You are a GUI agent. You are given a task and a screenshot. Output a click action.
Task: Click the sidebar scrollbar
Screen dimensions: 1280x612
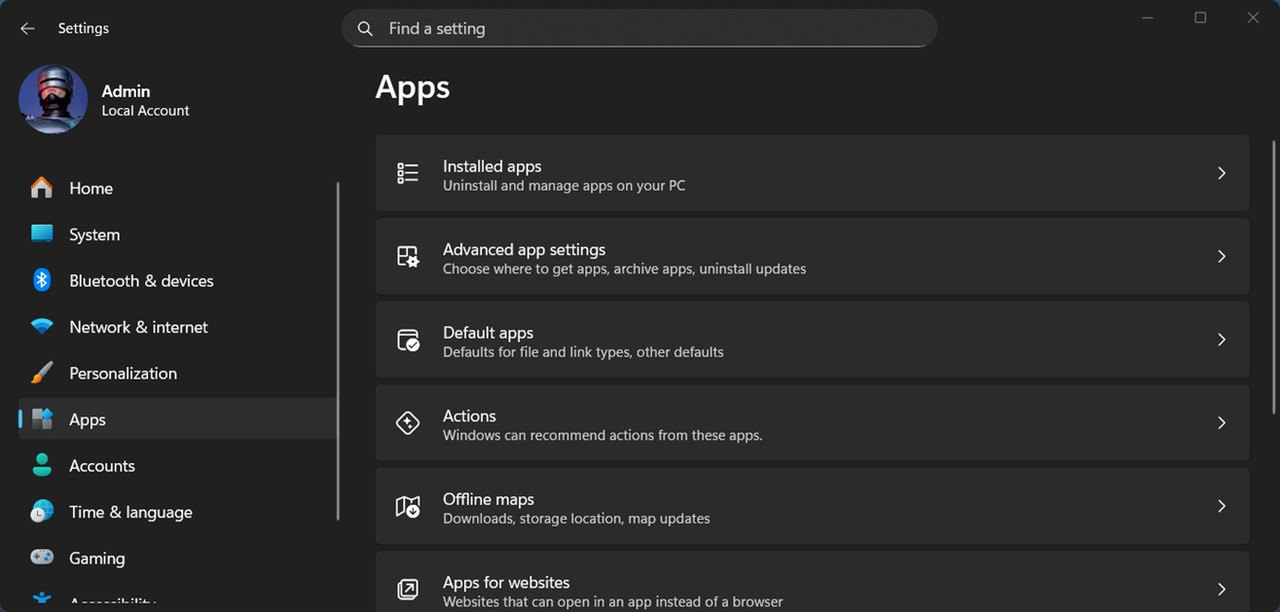338,350
